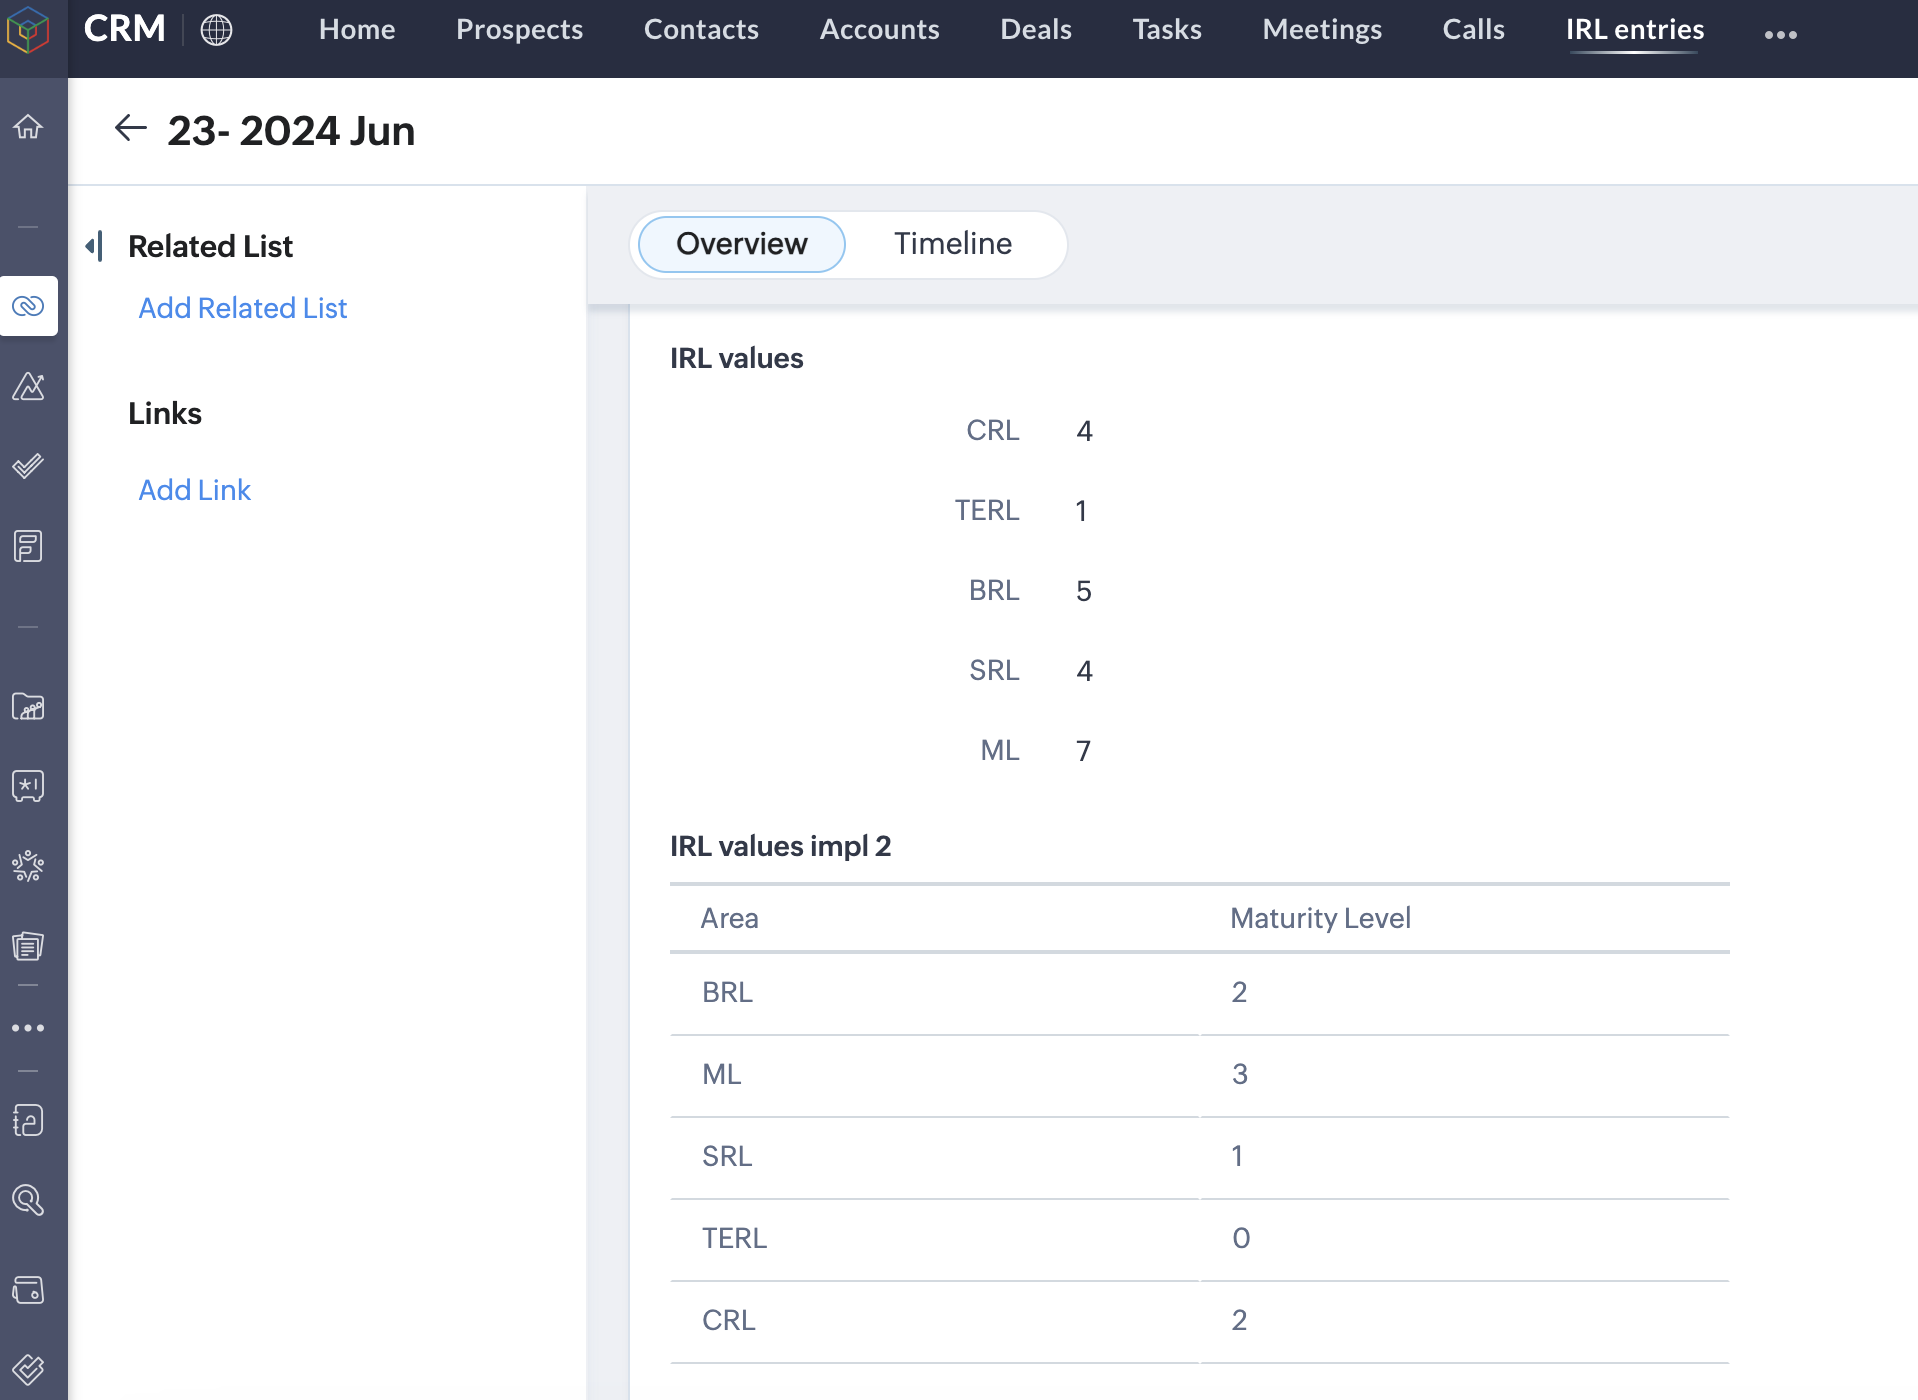Open the folder-with-chart sidebar icon
This screenshot has width=1918, height=1400.
pos(28,707)
